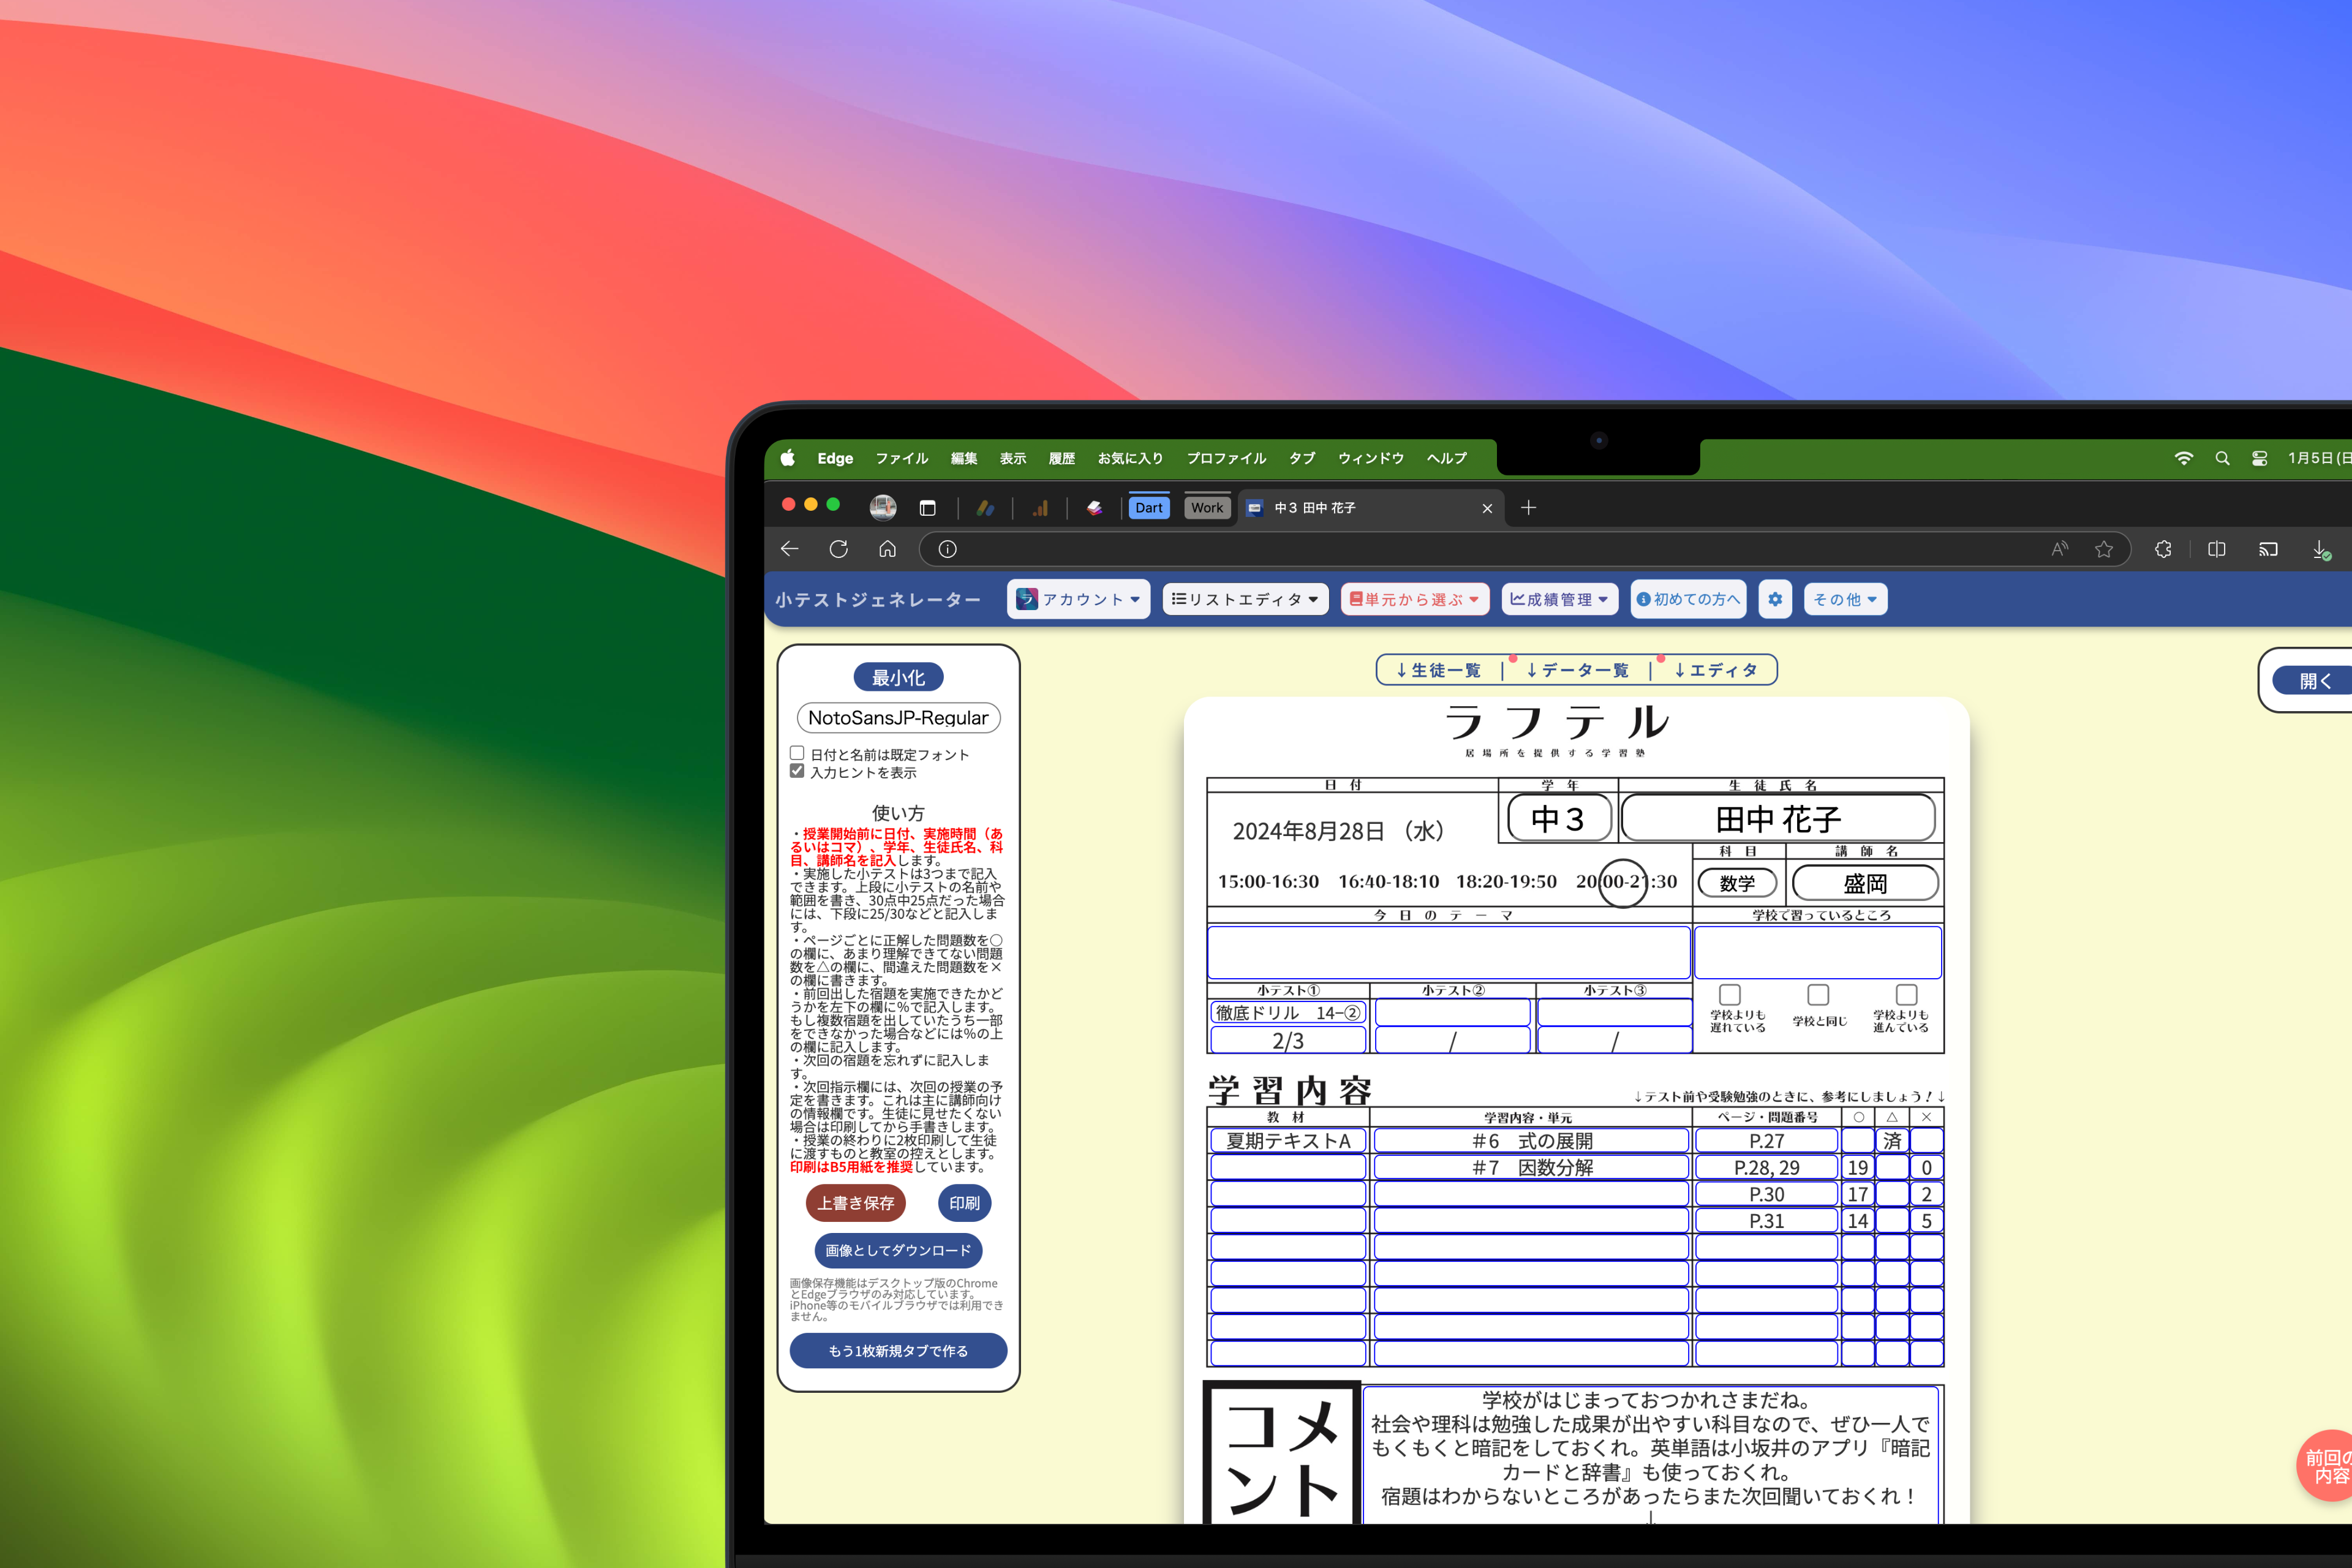This screenshot has height=1568, width=2352.
Task: Click the home icon in toolbar
Action: pyautogui.click(x=887, y=549)
